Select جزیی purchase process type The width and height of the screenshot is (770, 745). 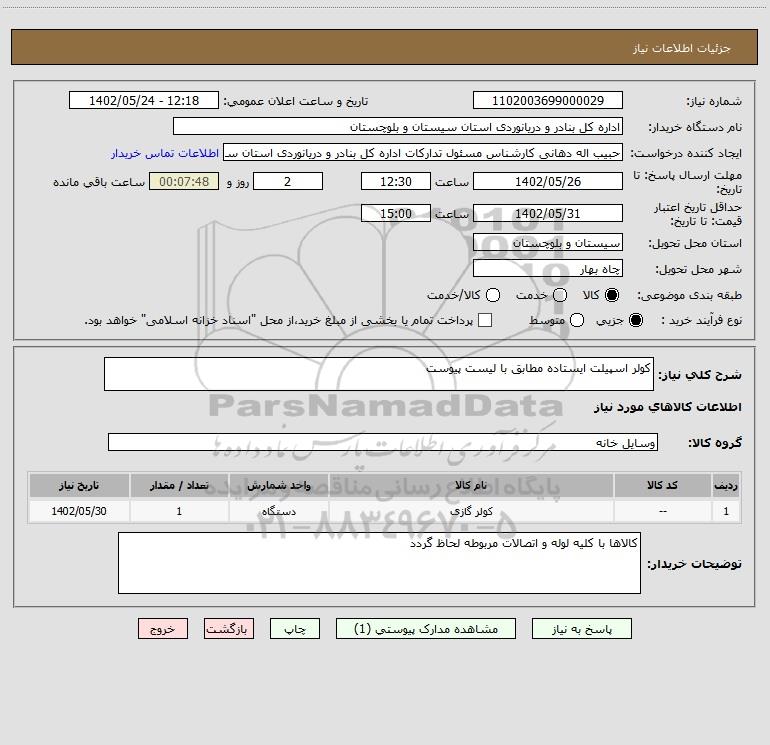coord(636,320)
